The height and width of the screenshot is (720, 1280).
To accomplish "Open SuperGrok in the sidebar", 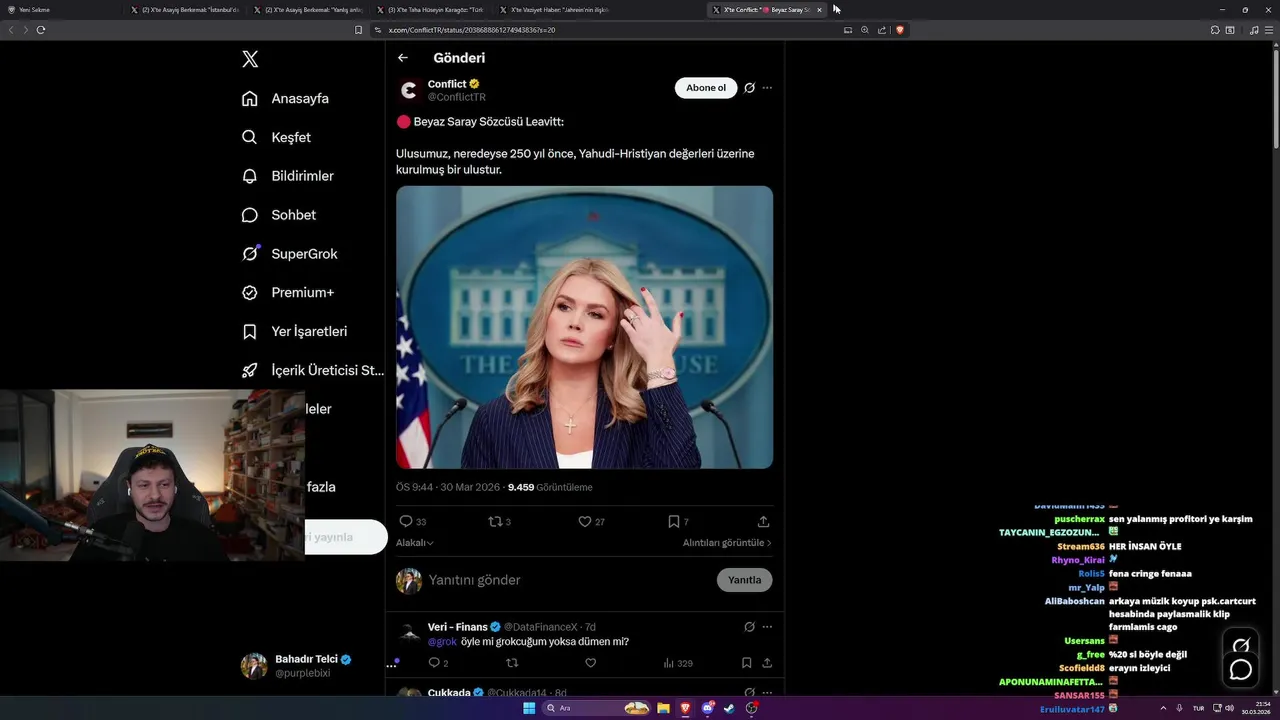I will pos(290,254).
